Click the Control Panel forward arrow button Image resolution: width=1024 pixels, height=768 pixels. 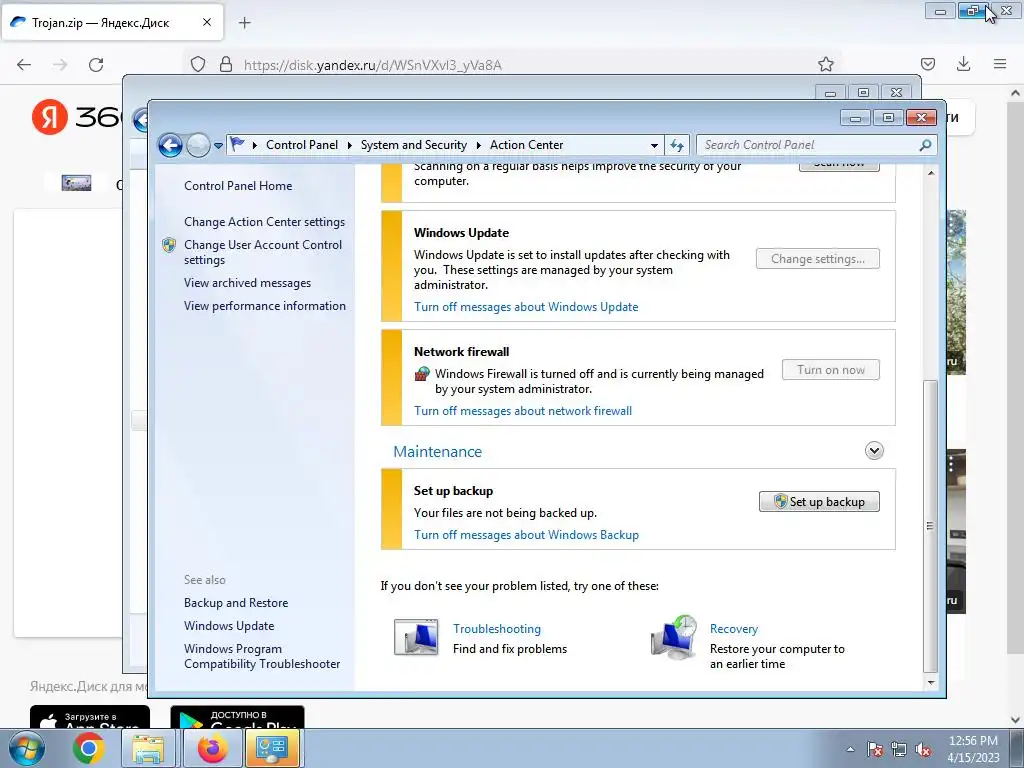tap(198, 145)
